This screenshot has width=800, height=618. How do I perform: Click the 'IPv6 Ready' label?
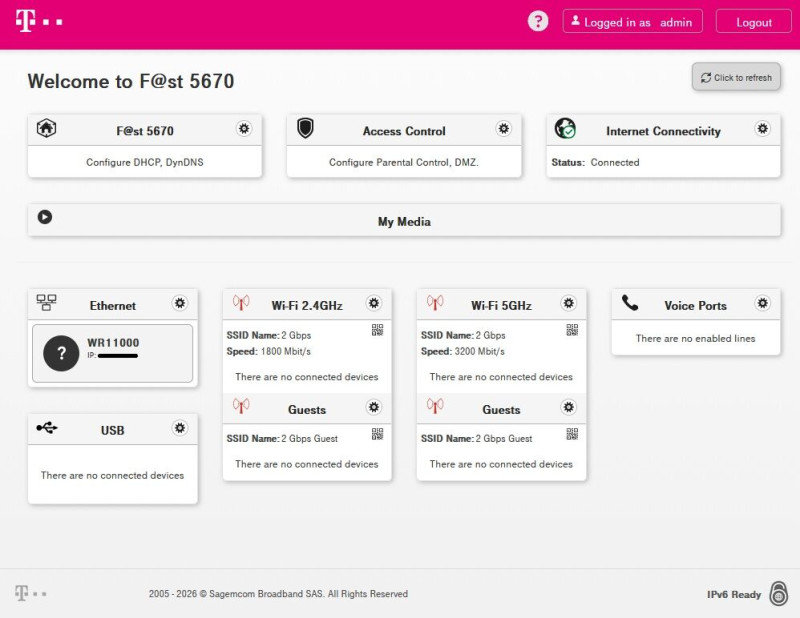click(734, 595)
